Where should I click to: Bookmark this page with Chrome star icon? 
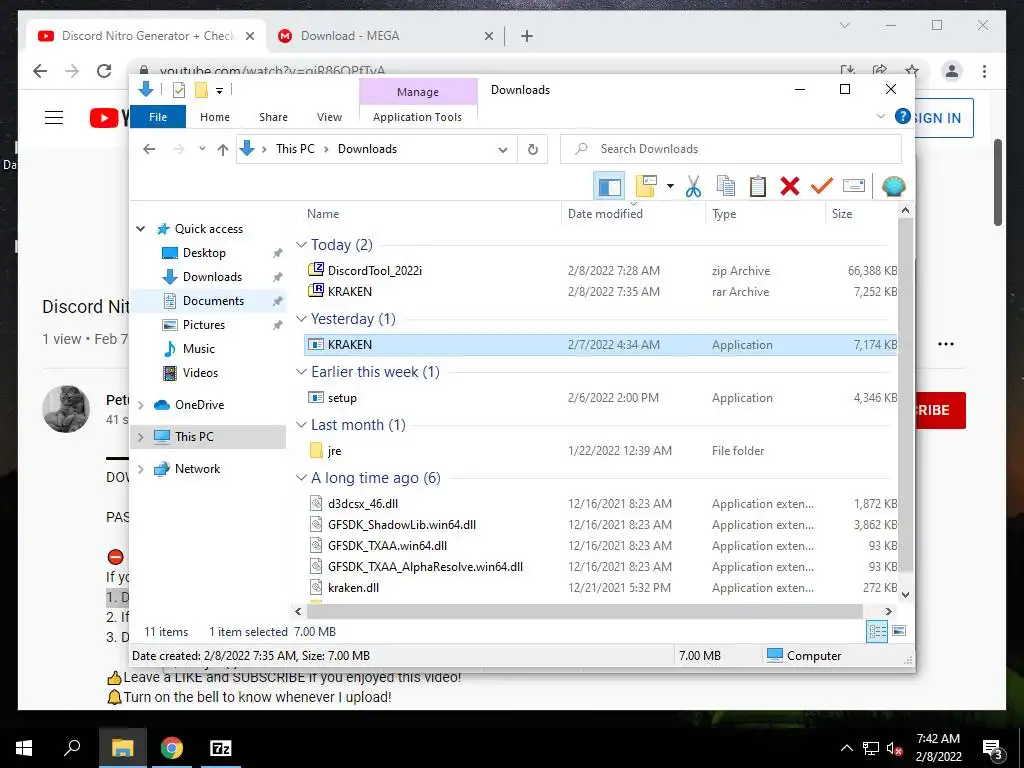point(912,71)
